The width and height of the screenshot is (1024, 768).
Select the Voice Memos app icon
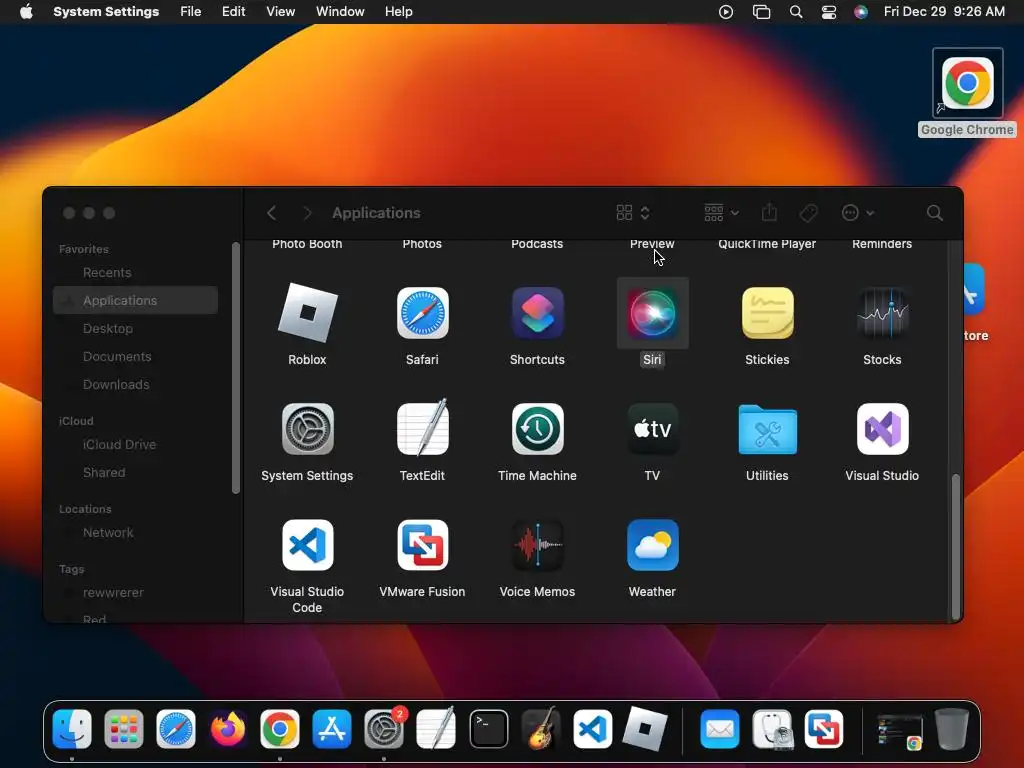pyautogui.click(x=537, y=545)
